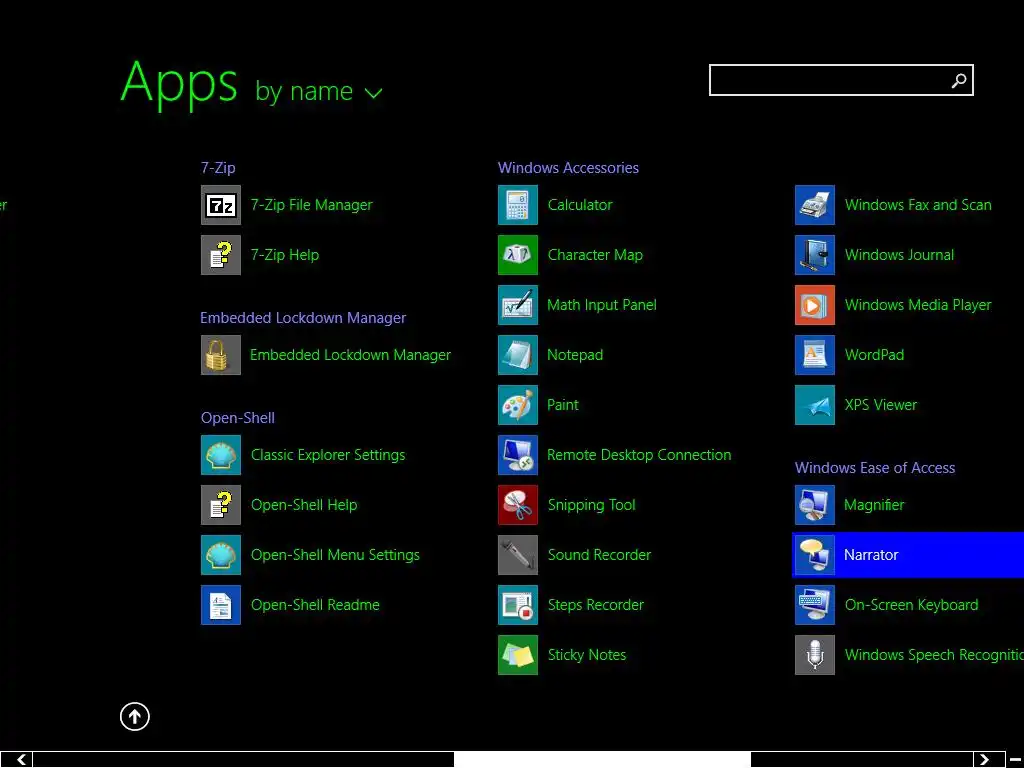This screenshot has width=1024, height=768.
Task: Open Remote Desktop Connection icon
Action: (518, 455)
